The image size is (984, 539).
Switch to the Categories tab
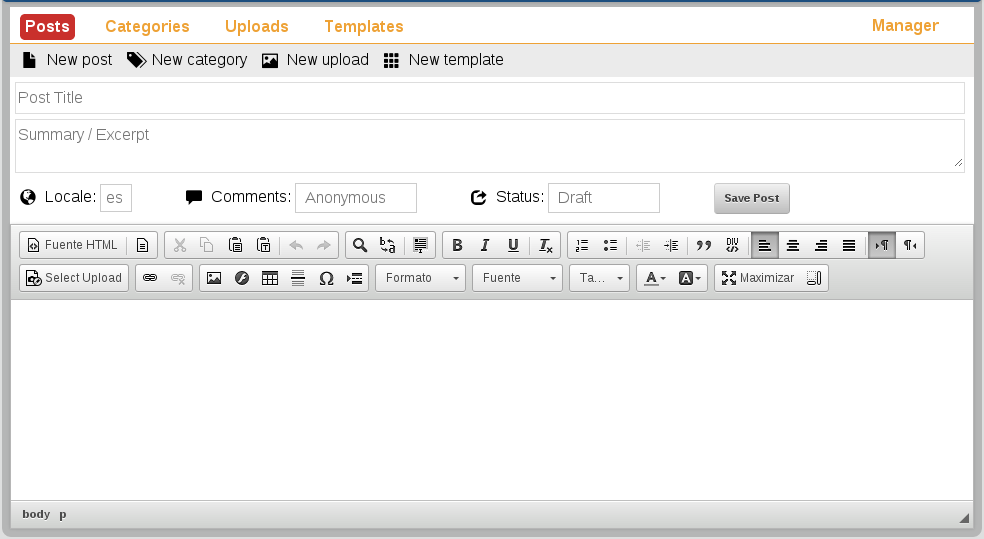point(147,26)
